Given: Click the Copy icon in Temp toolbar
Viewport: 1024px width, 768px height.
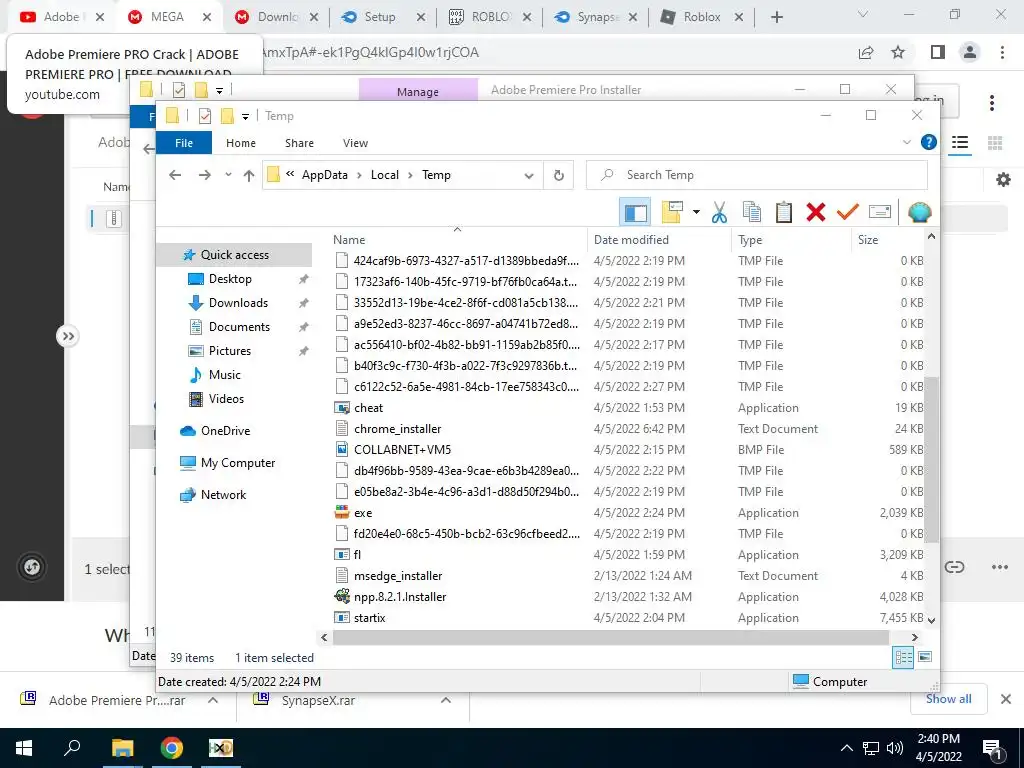Looking at the screenshot, I should click(752, 212).
